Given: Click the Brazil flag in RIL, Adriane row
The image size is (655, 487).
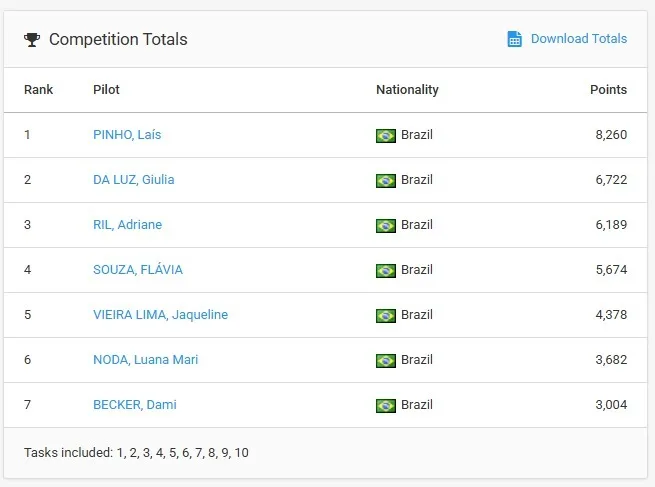Looking at the screenshot, I should coord(386,225).
